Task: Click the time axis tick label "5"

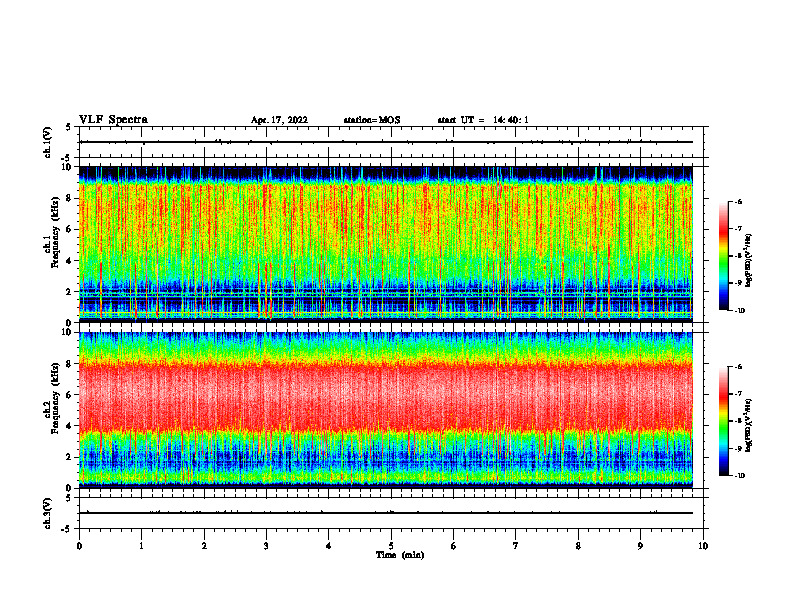Action: 391,546
